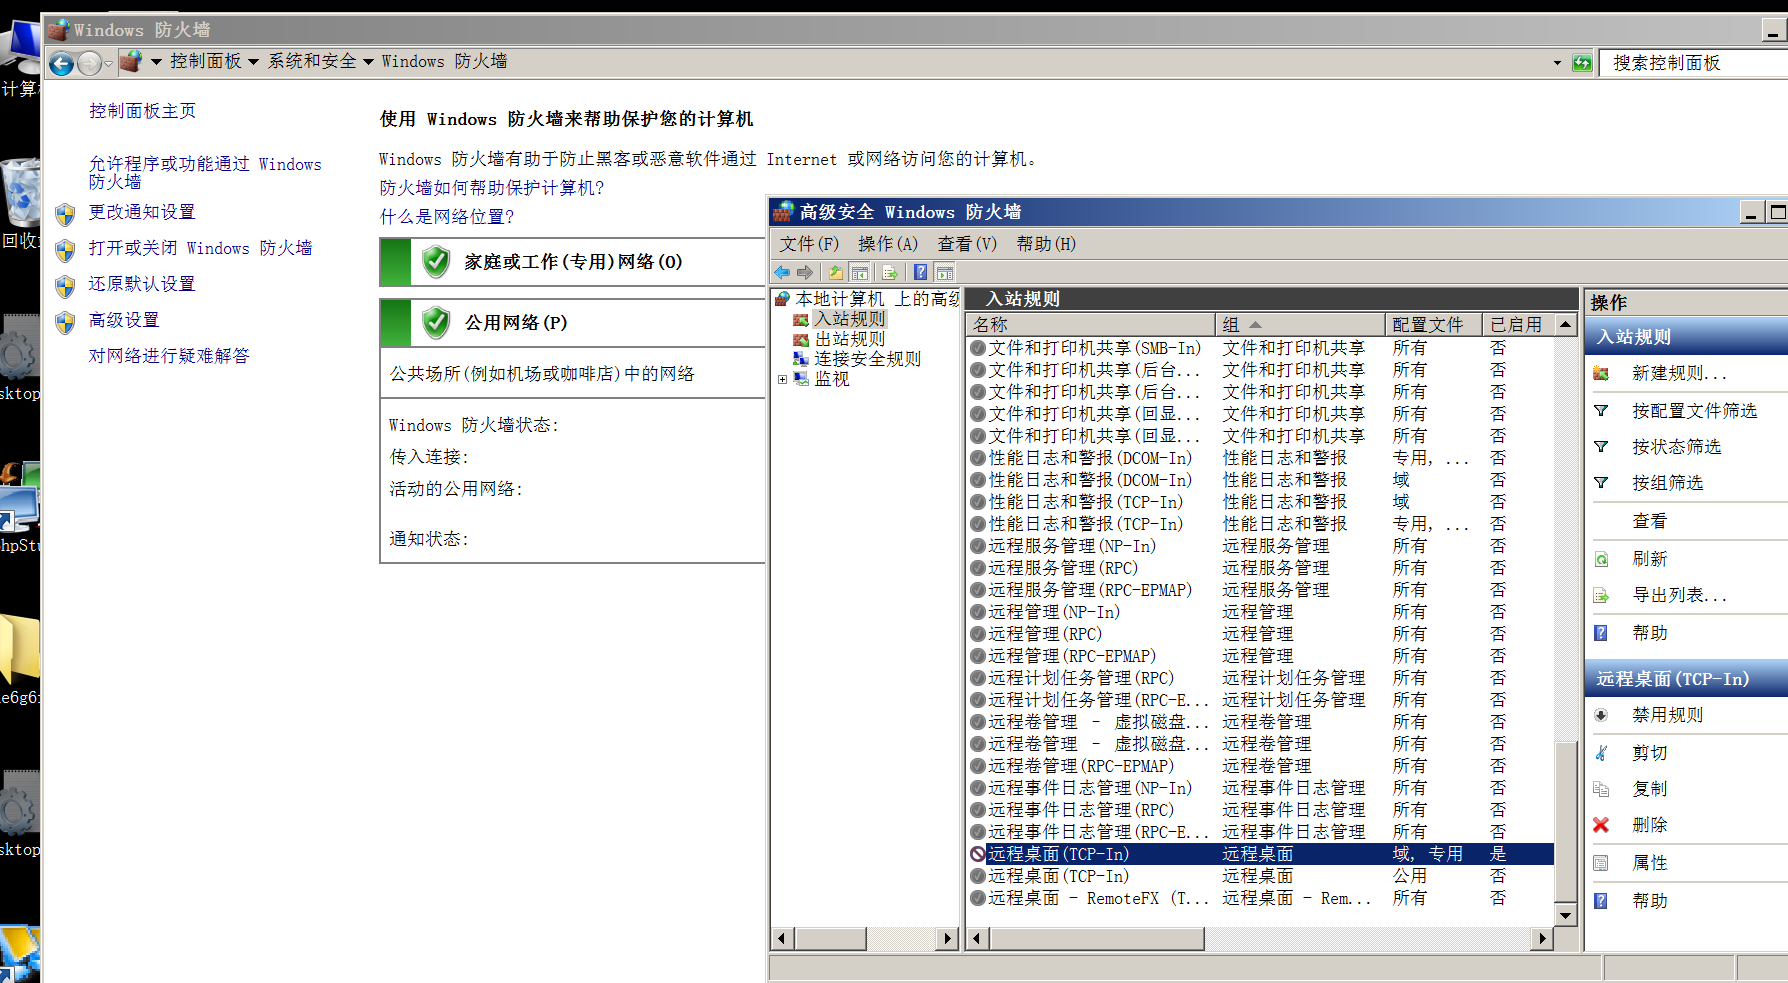The height and width of the screenshot is (983, 1788).
Task: Click 还原默认设置 link
Action: click(x=141, y=284)
